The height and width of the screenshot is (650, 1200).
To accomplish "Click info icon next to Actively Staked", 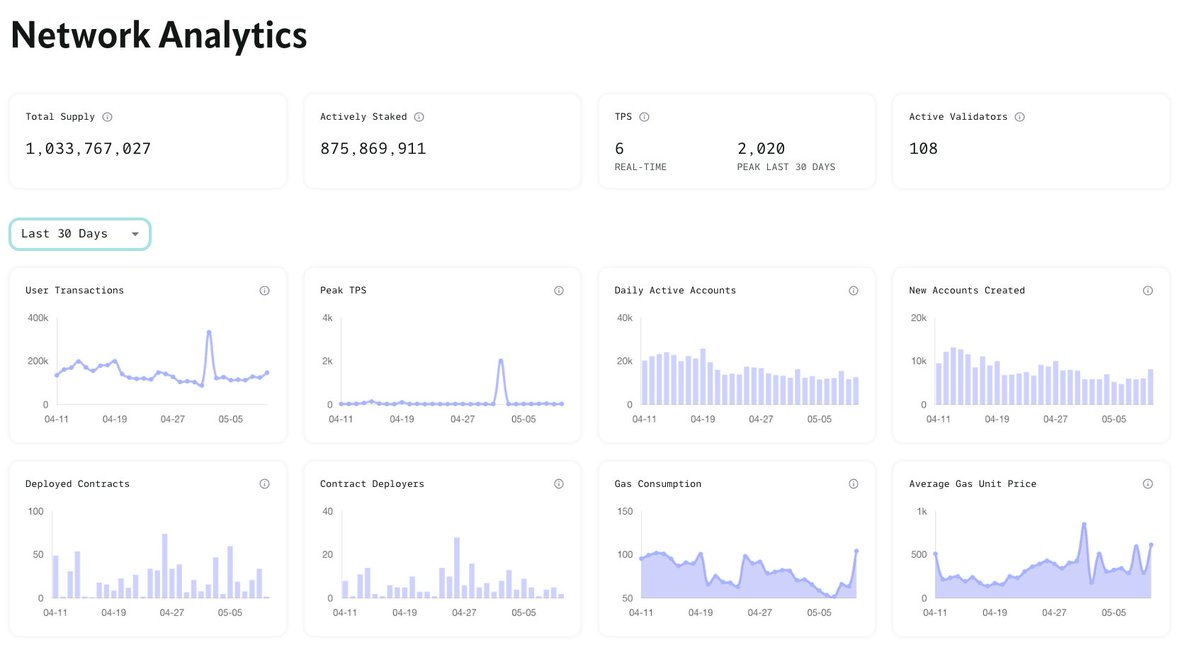I will [419, 117].
